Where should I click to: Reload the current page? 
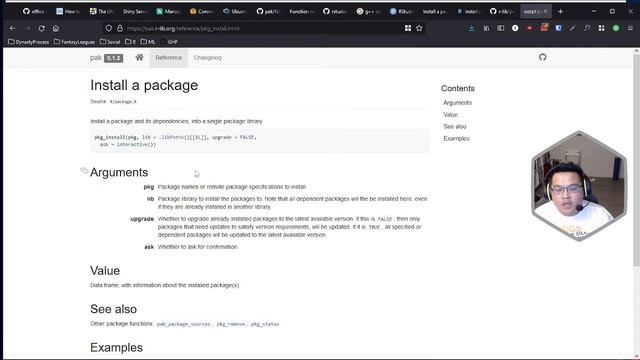[42, 28]
